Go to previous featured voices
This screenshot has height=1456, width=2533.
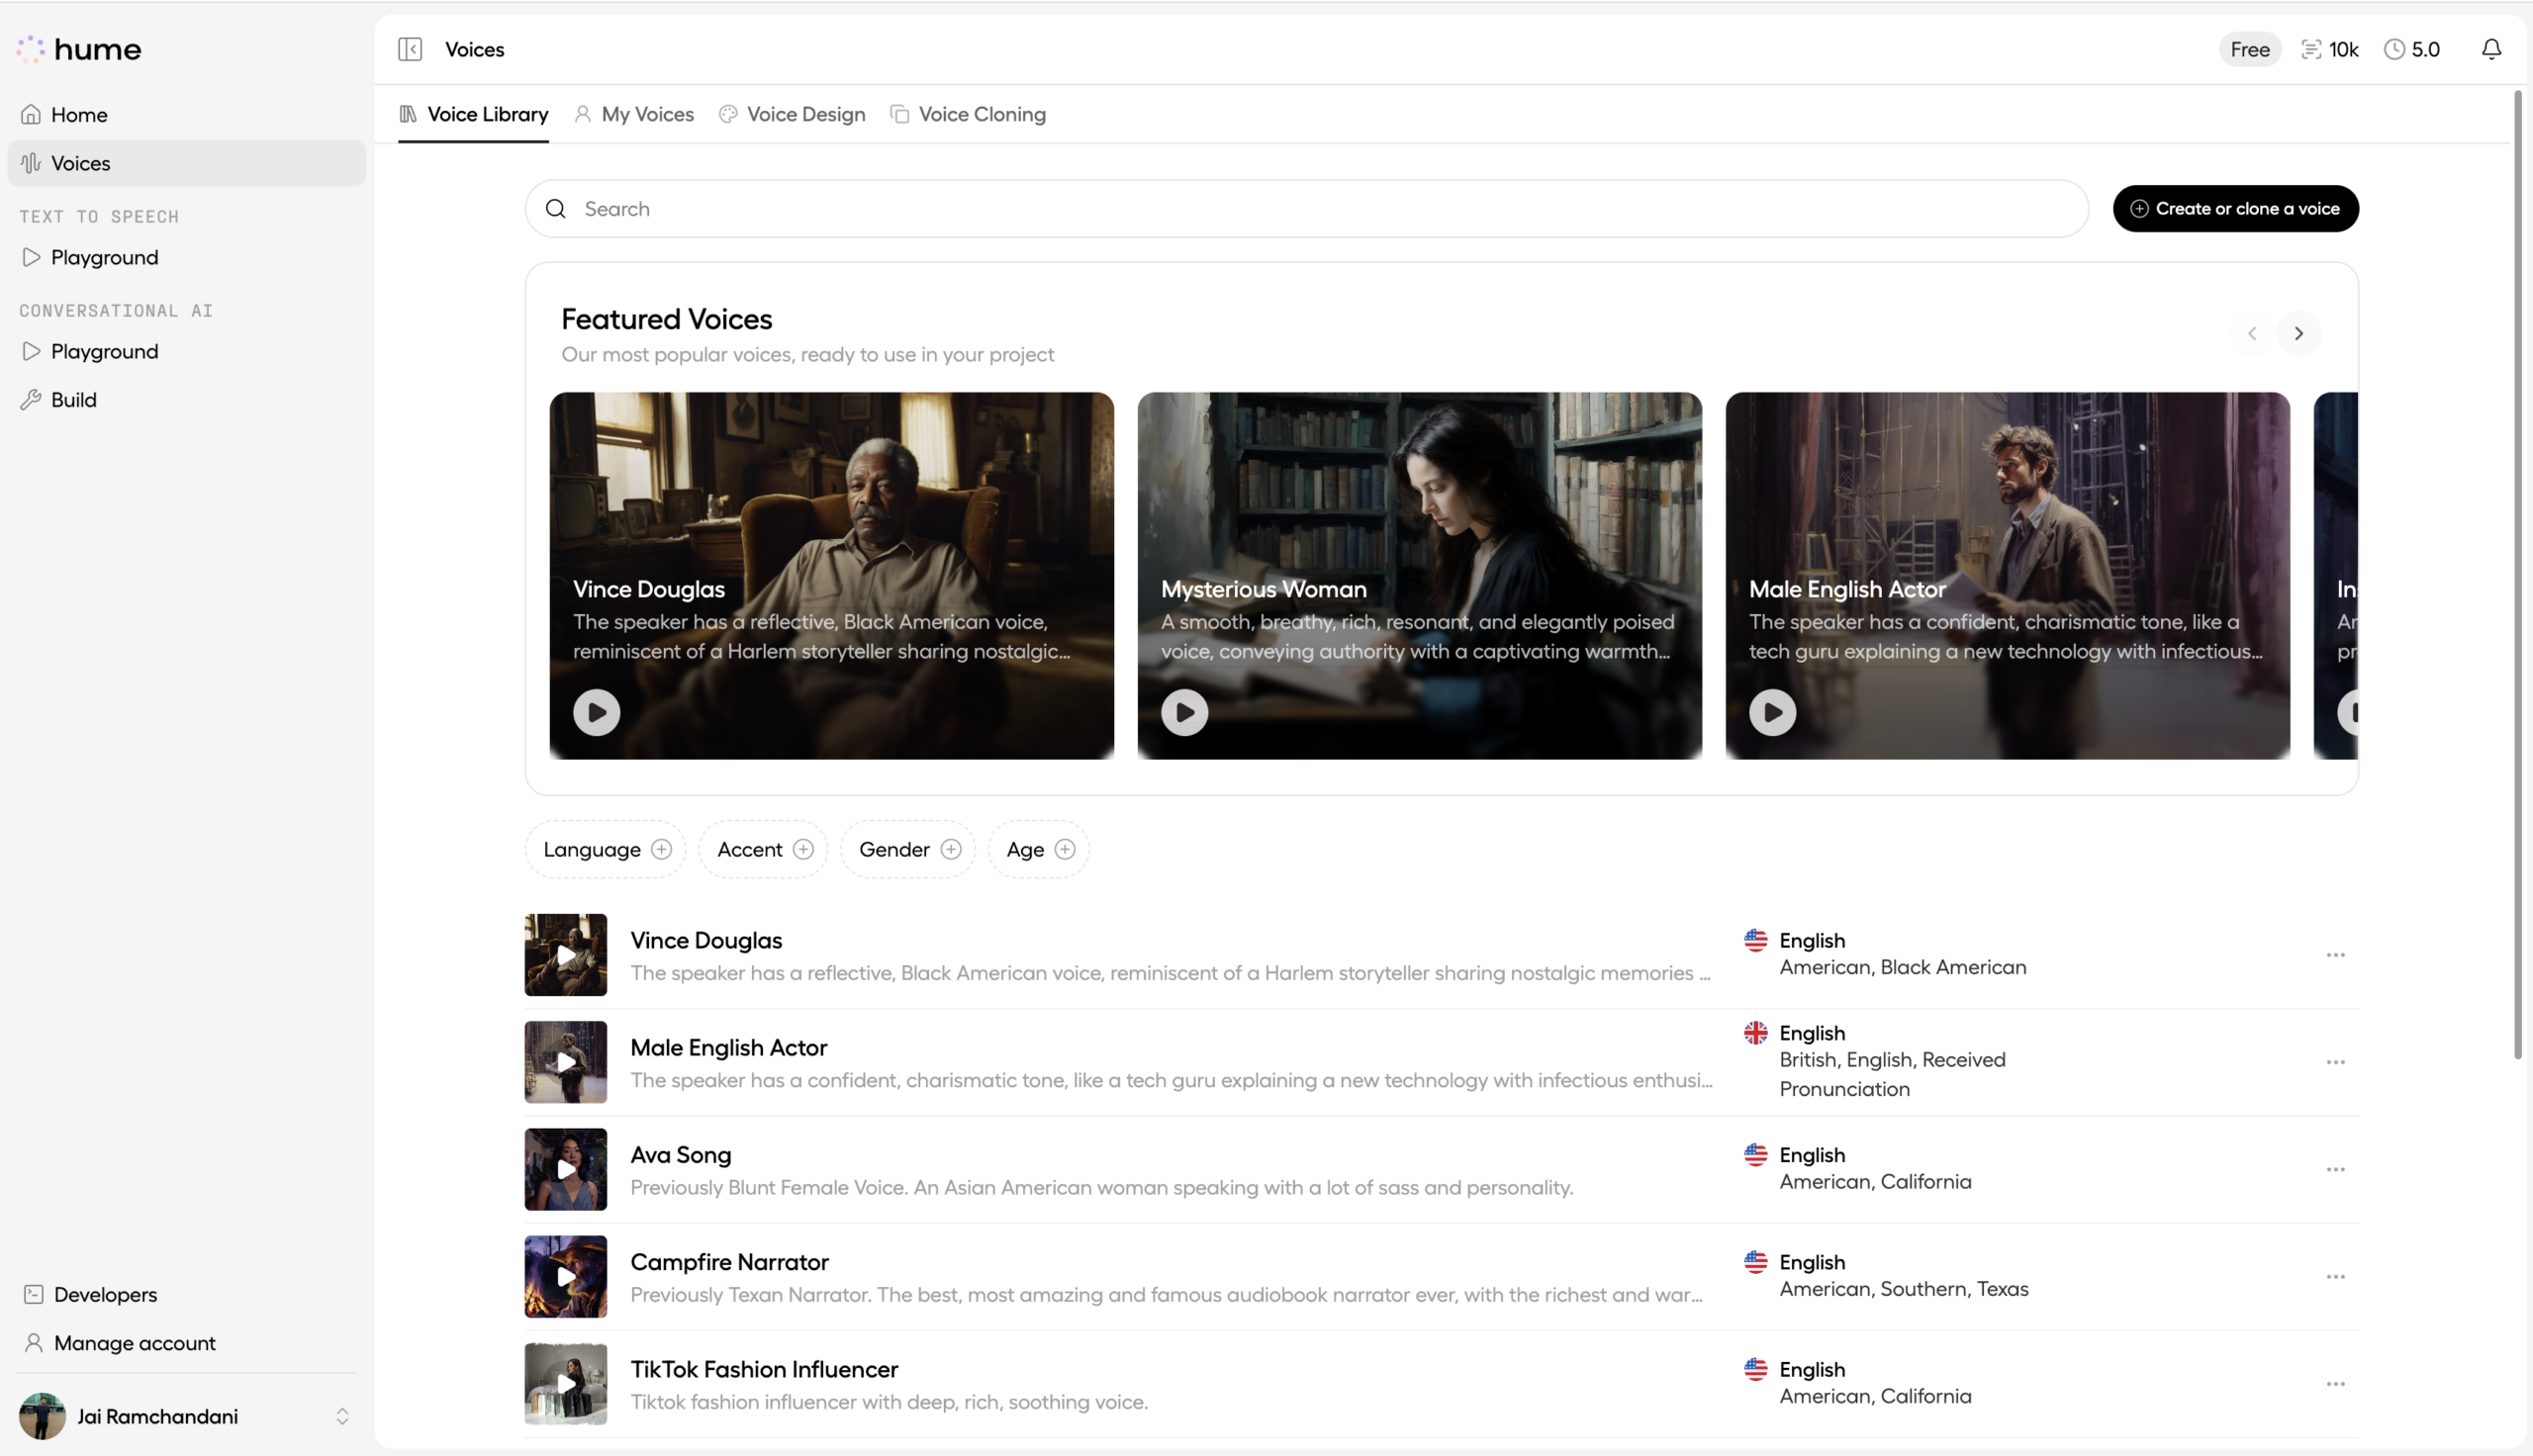pos(2251,333)
